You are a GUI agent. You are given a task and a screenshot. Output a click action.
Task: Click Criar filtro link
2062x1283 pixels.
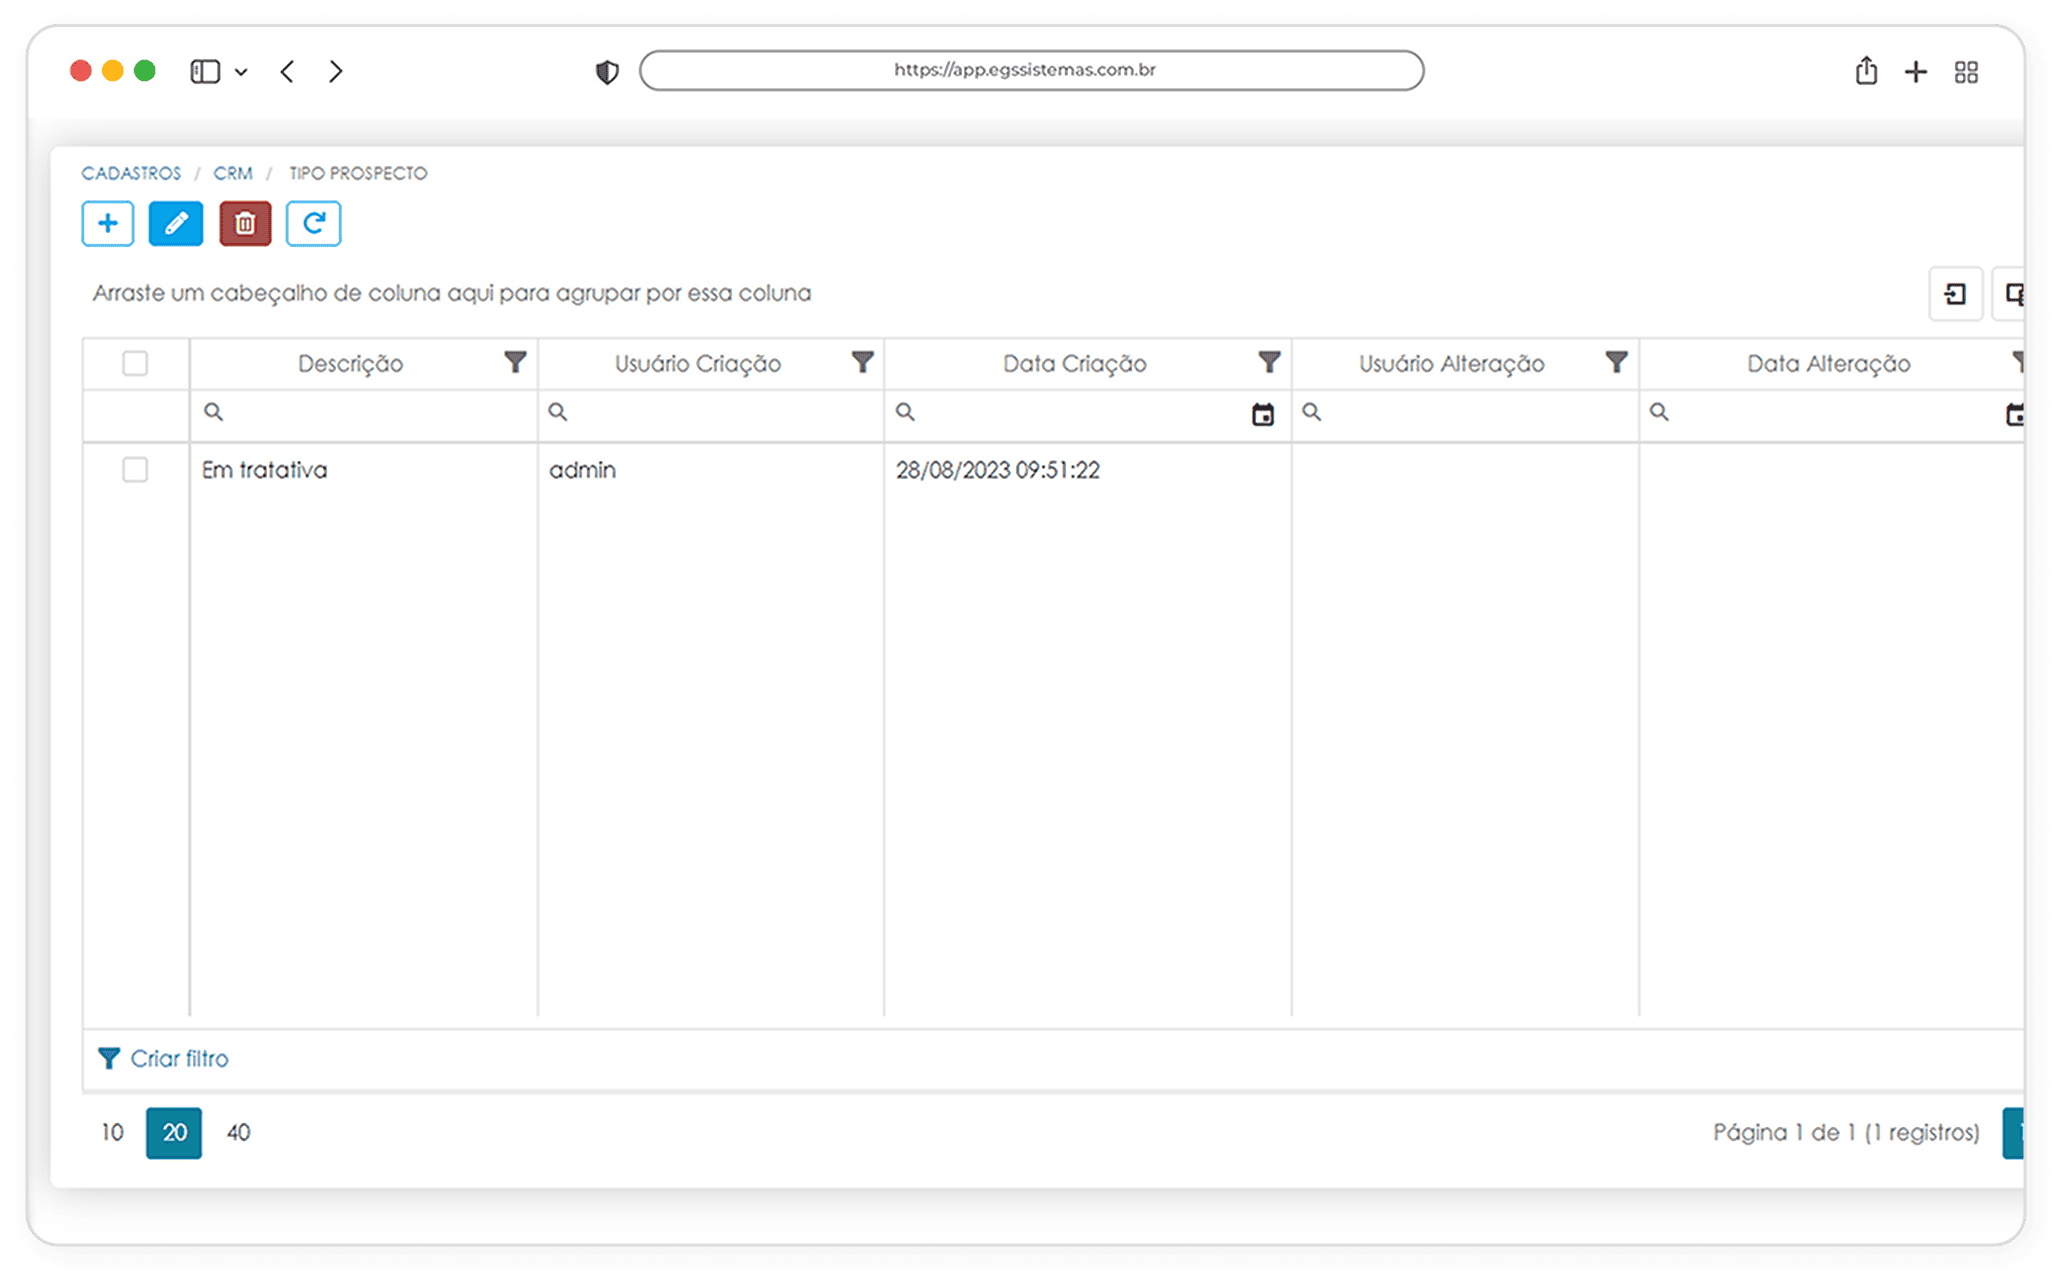tap(179, 1058)
